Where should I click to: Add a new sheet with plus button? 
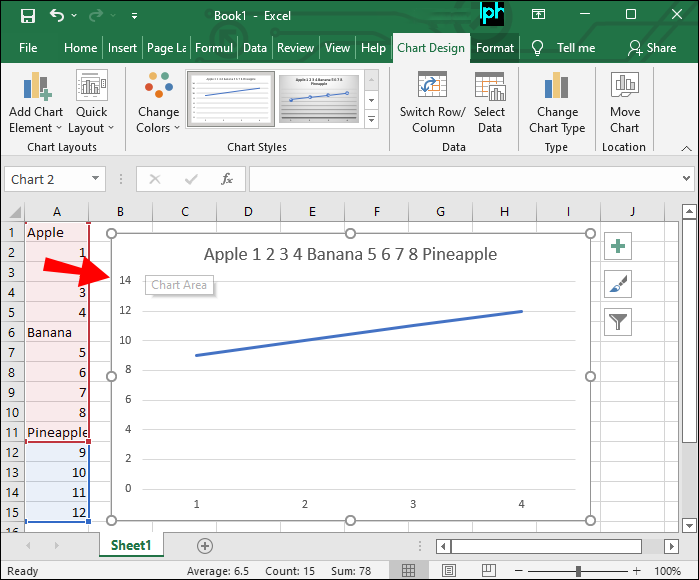coord(205,546)
